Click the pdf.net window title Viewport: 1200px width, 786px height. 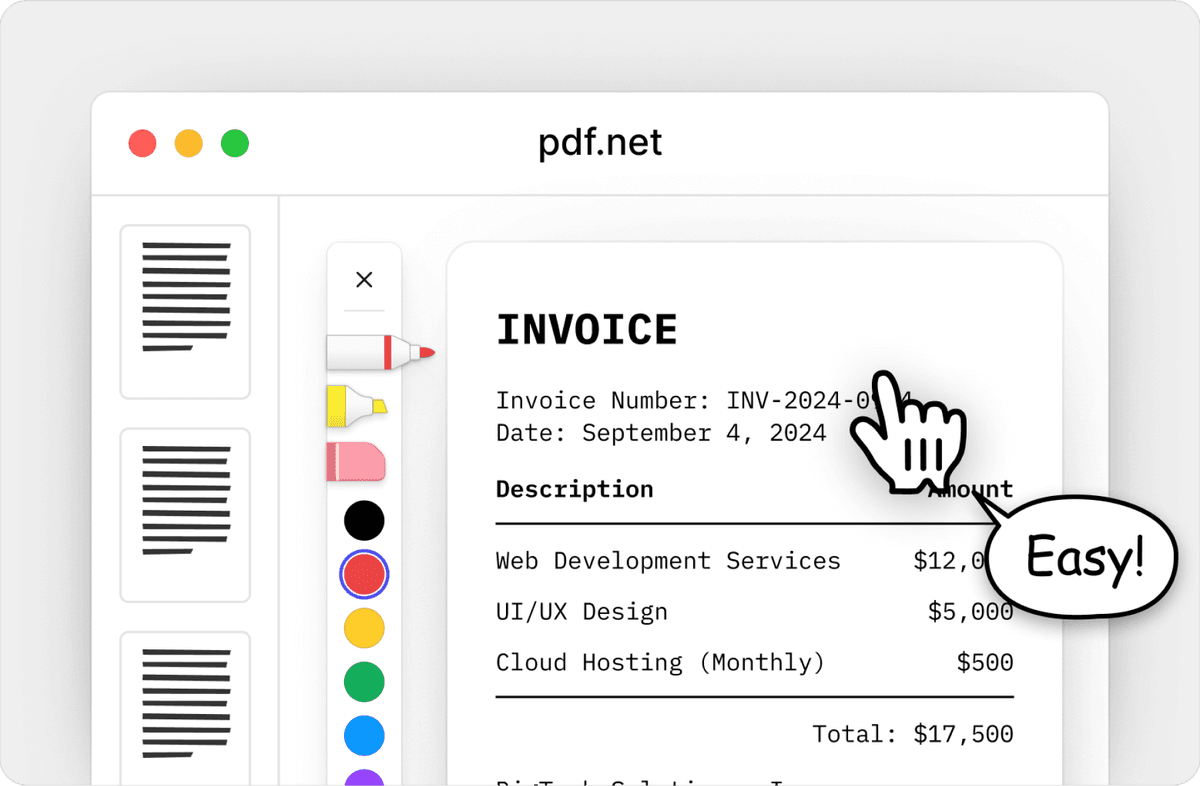coord(600,143)
